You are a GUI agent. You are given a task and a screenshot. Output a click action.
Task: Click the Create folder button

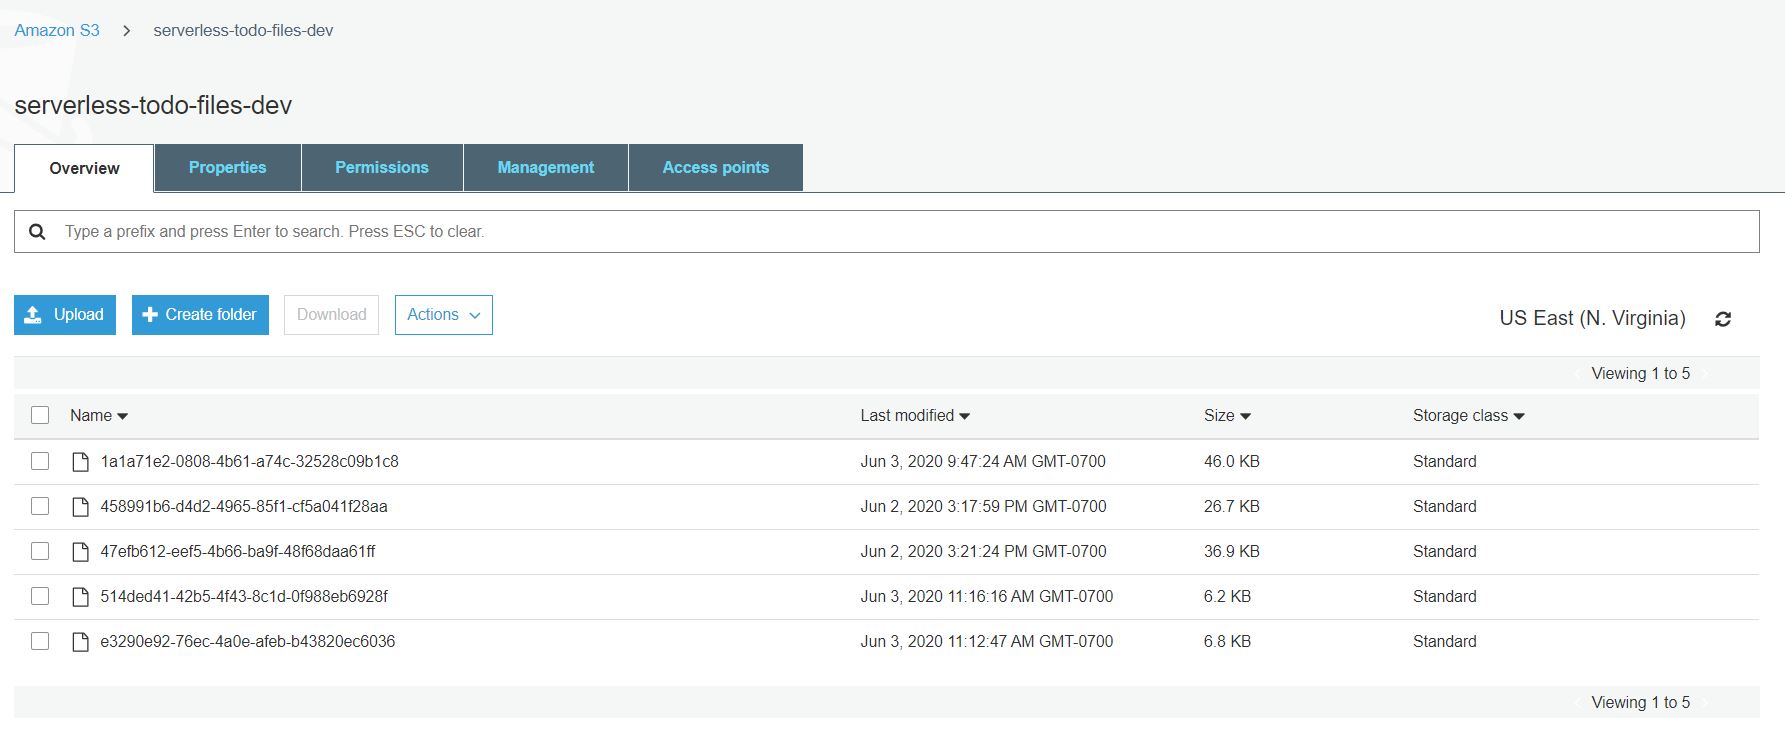(200, 314)
